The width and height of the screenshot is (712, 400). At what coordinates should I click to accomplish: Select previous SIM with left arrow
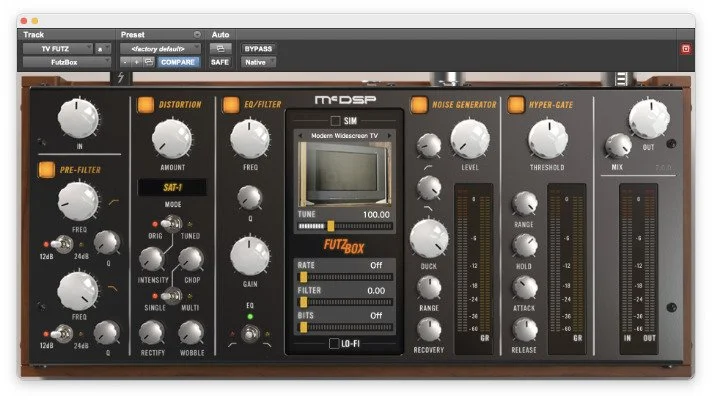pos(300,136)
